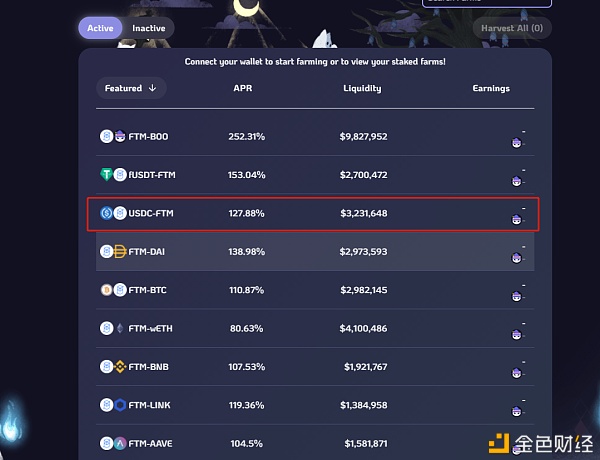Expand the FTM-DAI farm row

pyautogui.click(x=315, y=251)
